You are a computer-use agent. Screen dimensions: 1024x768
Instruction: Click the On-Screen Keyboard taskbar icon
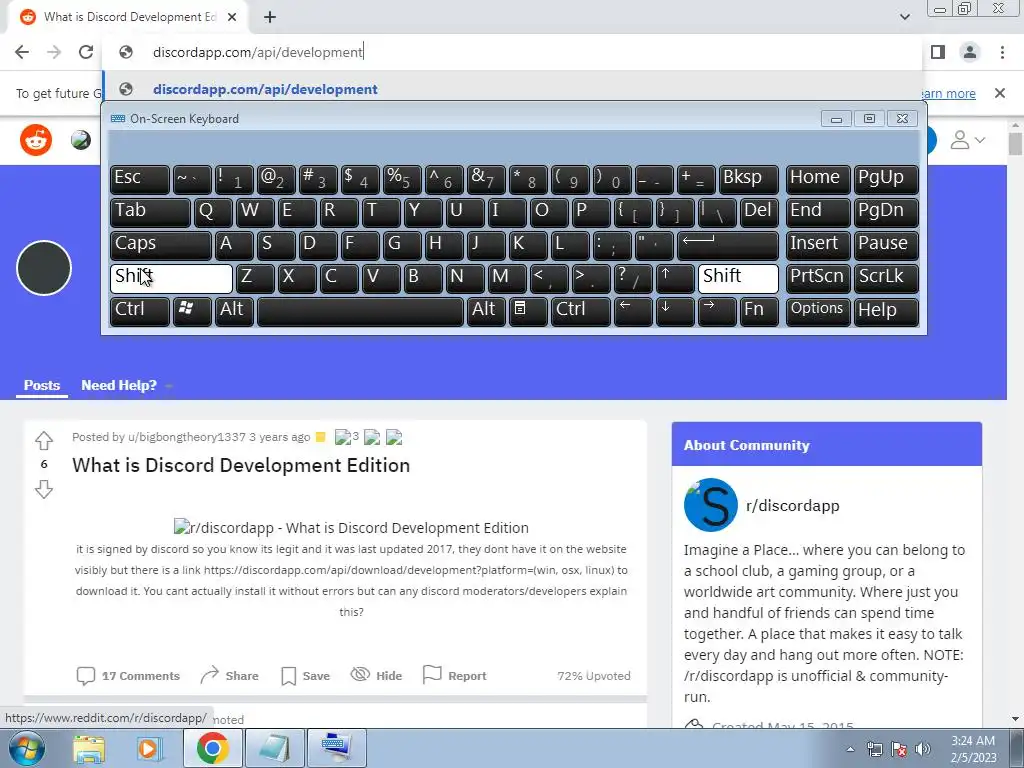tap(337, 748)
